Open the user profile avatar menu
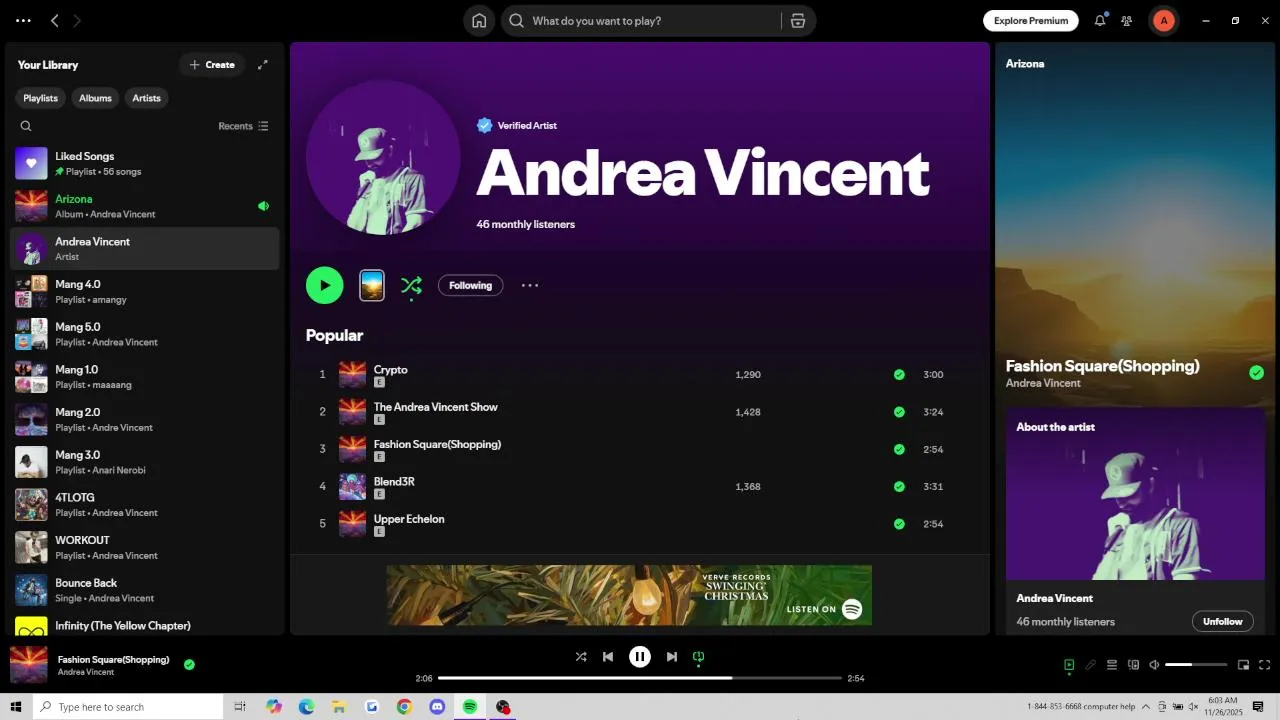This screenshot has width=1280, height=720. [x=1163, y=20]
